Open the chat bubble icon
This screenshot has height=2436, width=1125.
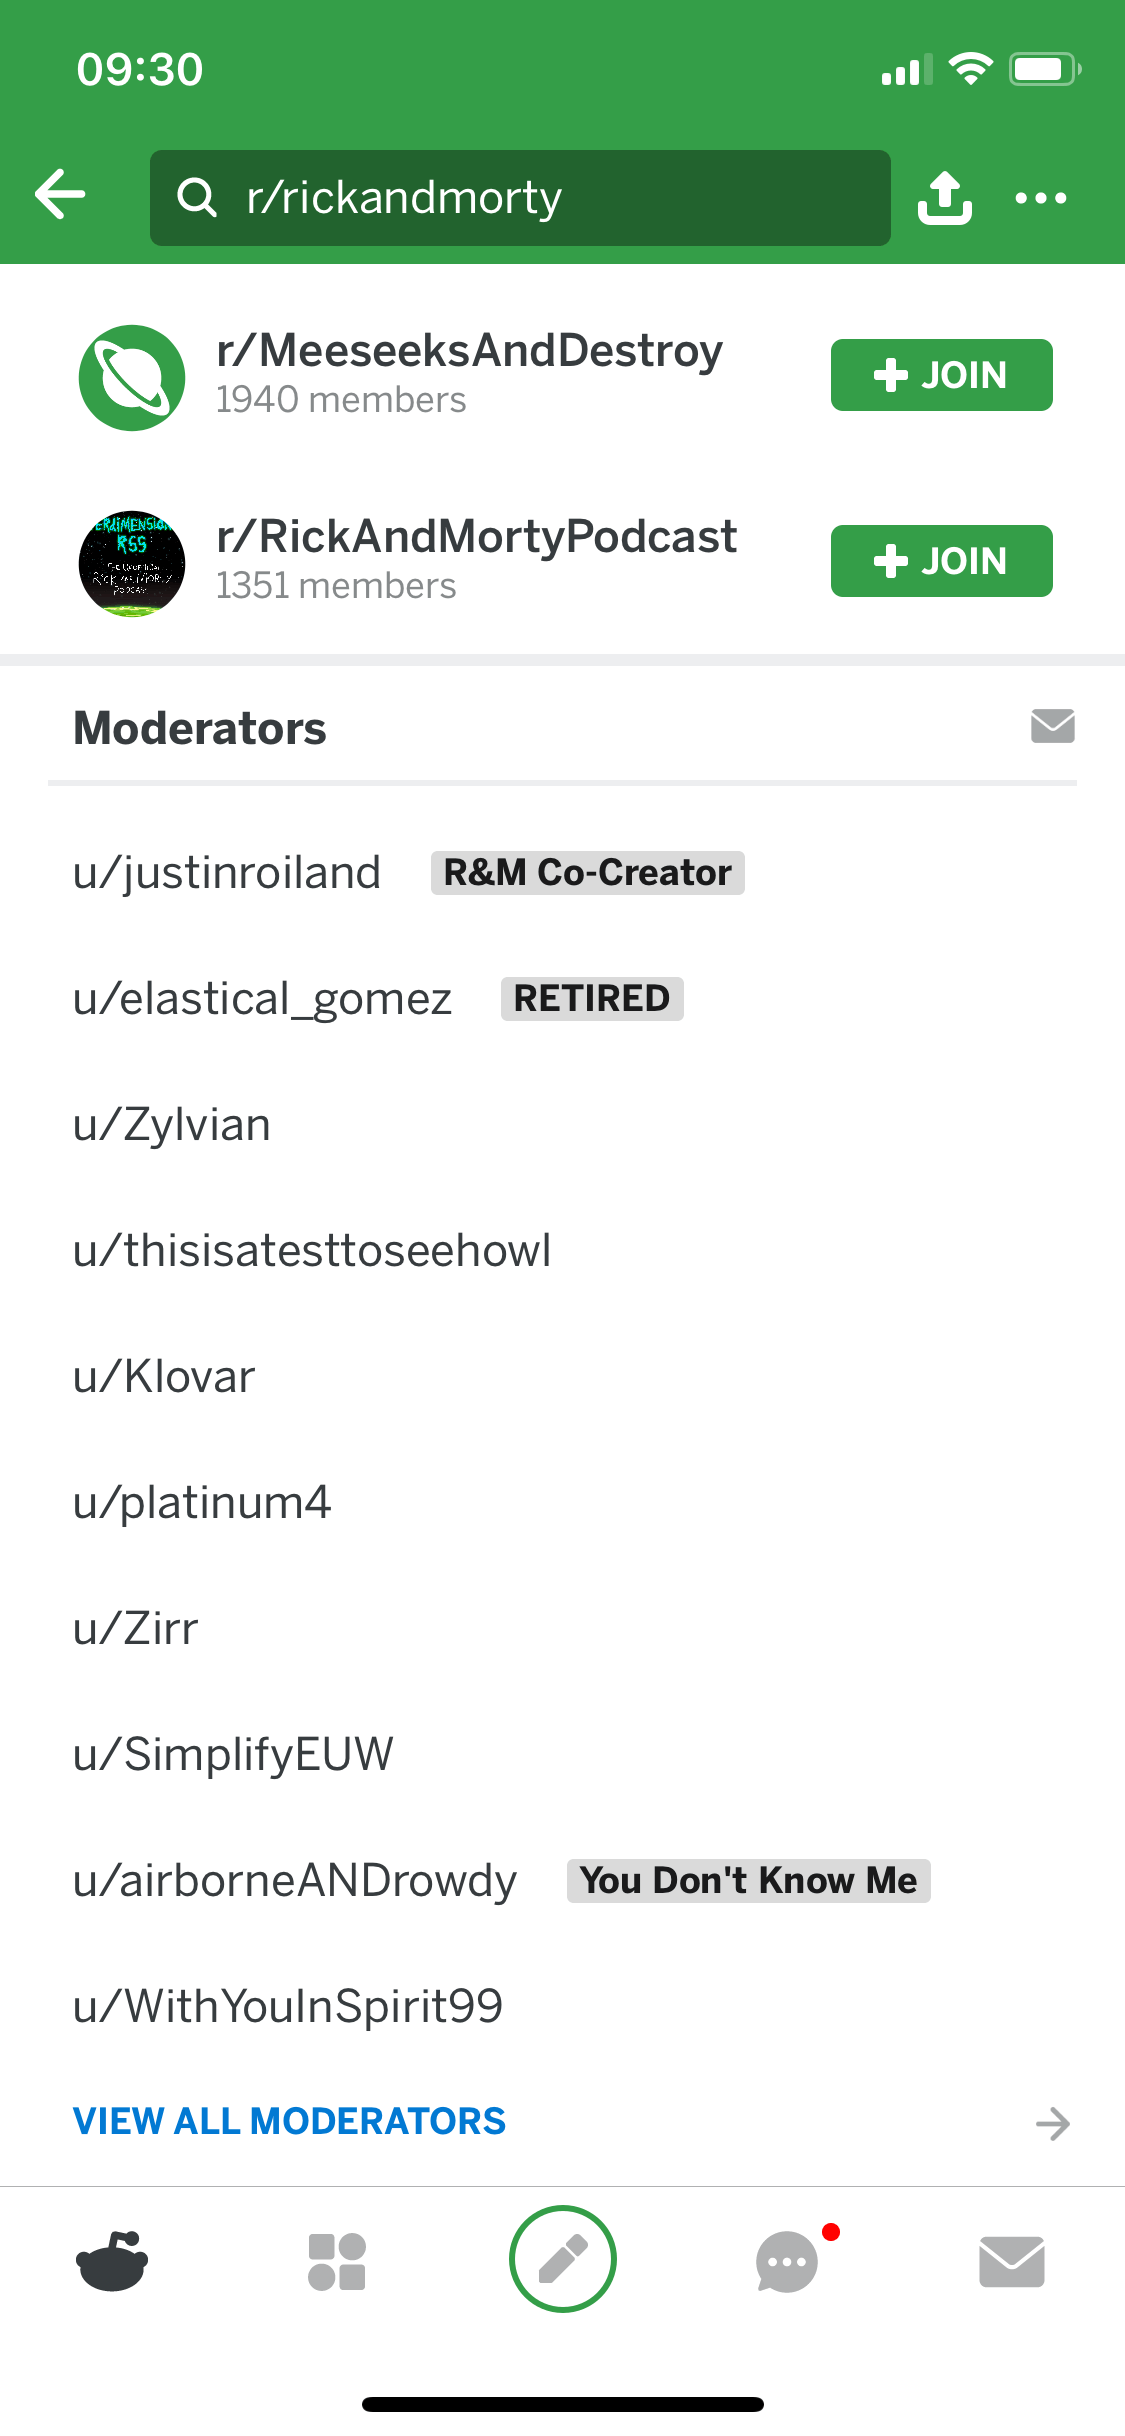pyautogui.click(x=788, y=2261)
